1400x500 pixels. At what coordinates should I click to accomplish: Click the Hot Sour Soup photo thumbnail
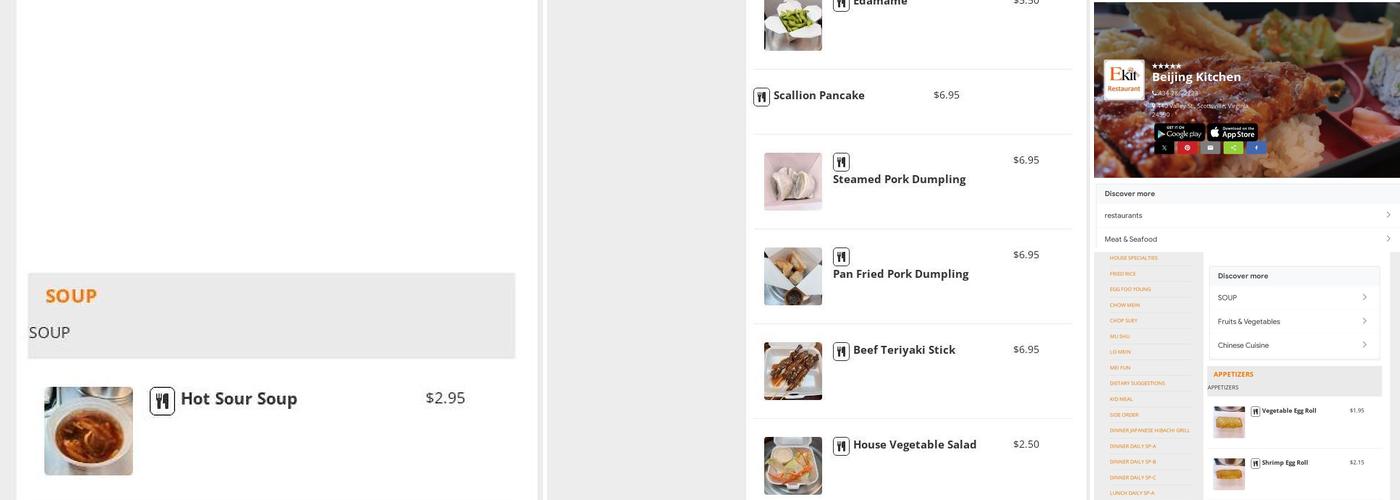pos(88,431)
